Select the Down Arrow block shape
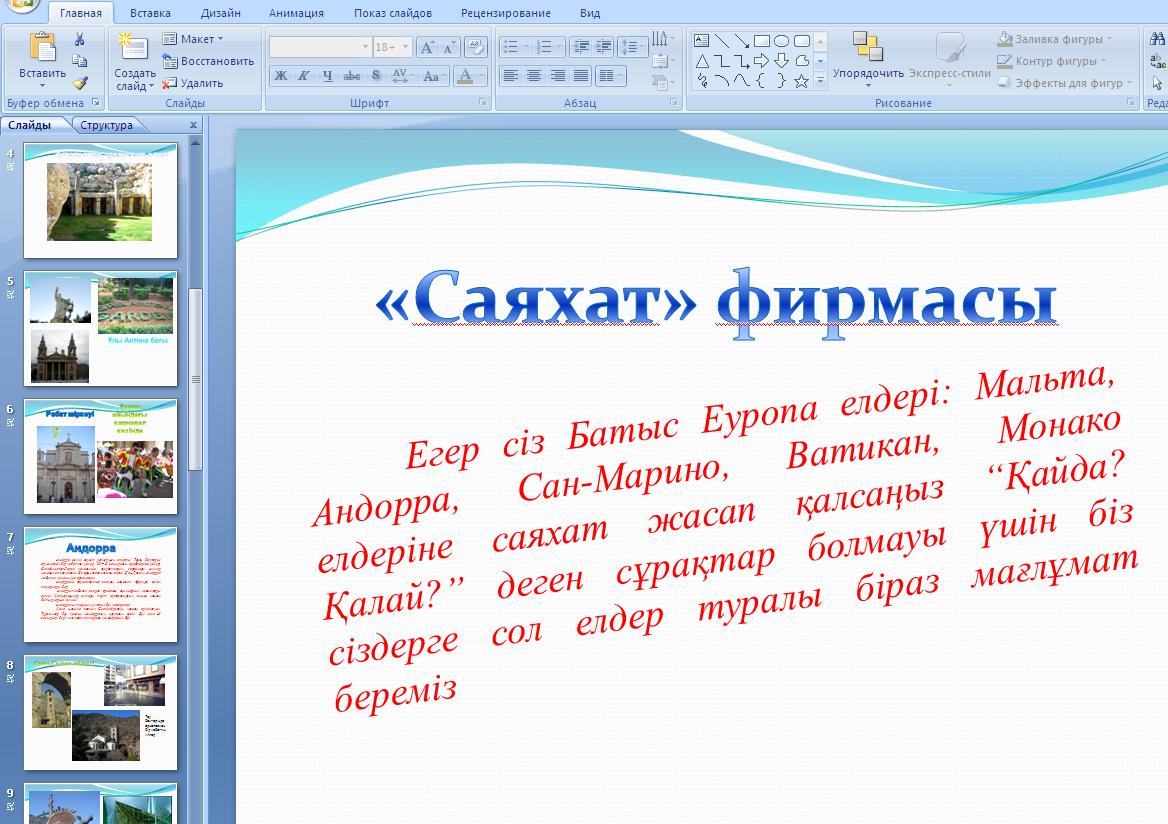This screenshot has height=824, width=1168. 781,61
